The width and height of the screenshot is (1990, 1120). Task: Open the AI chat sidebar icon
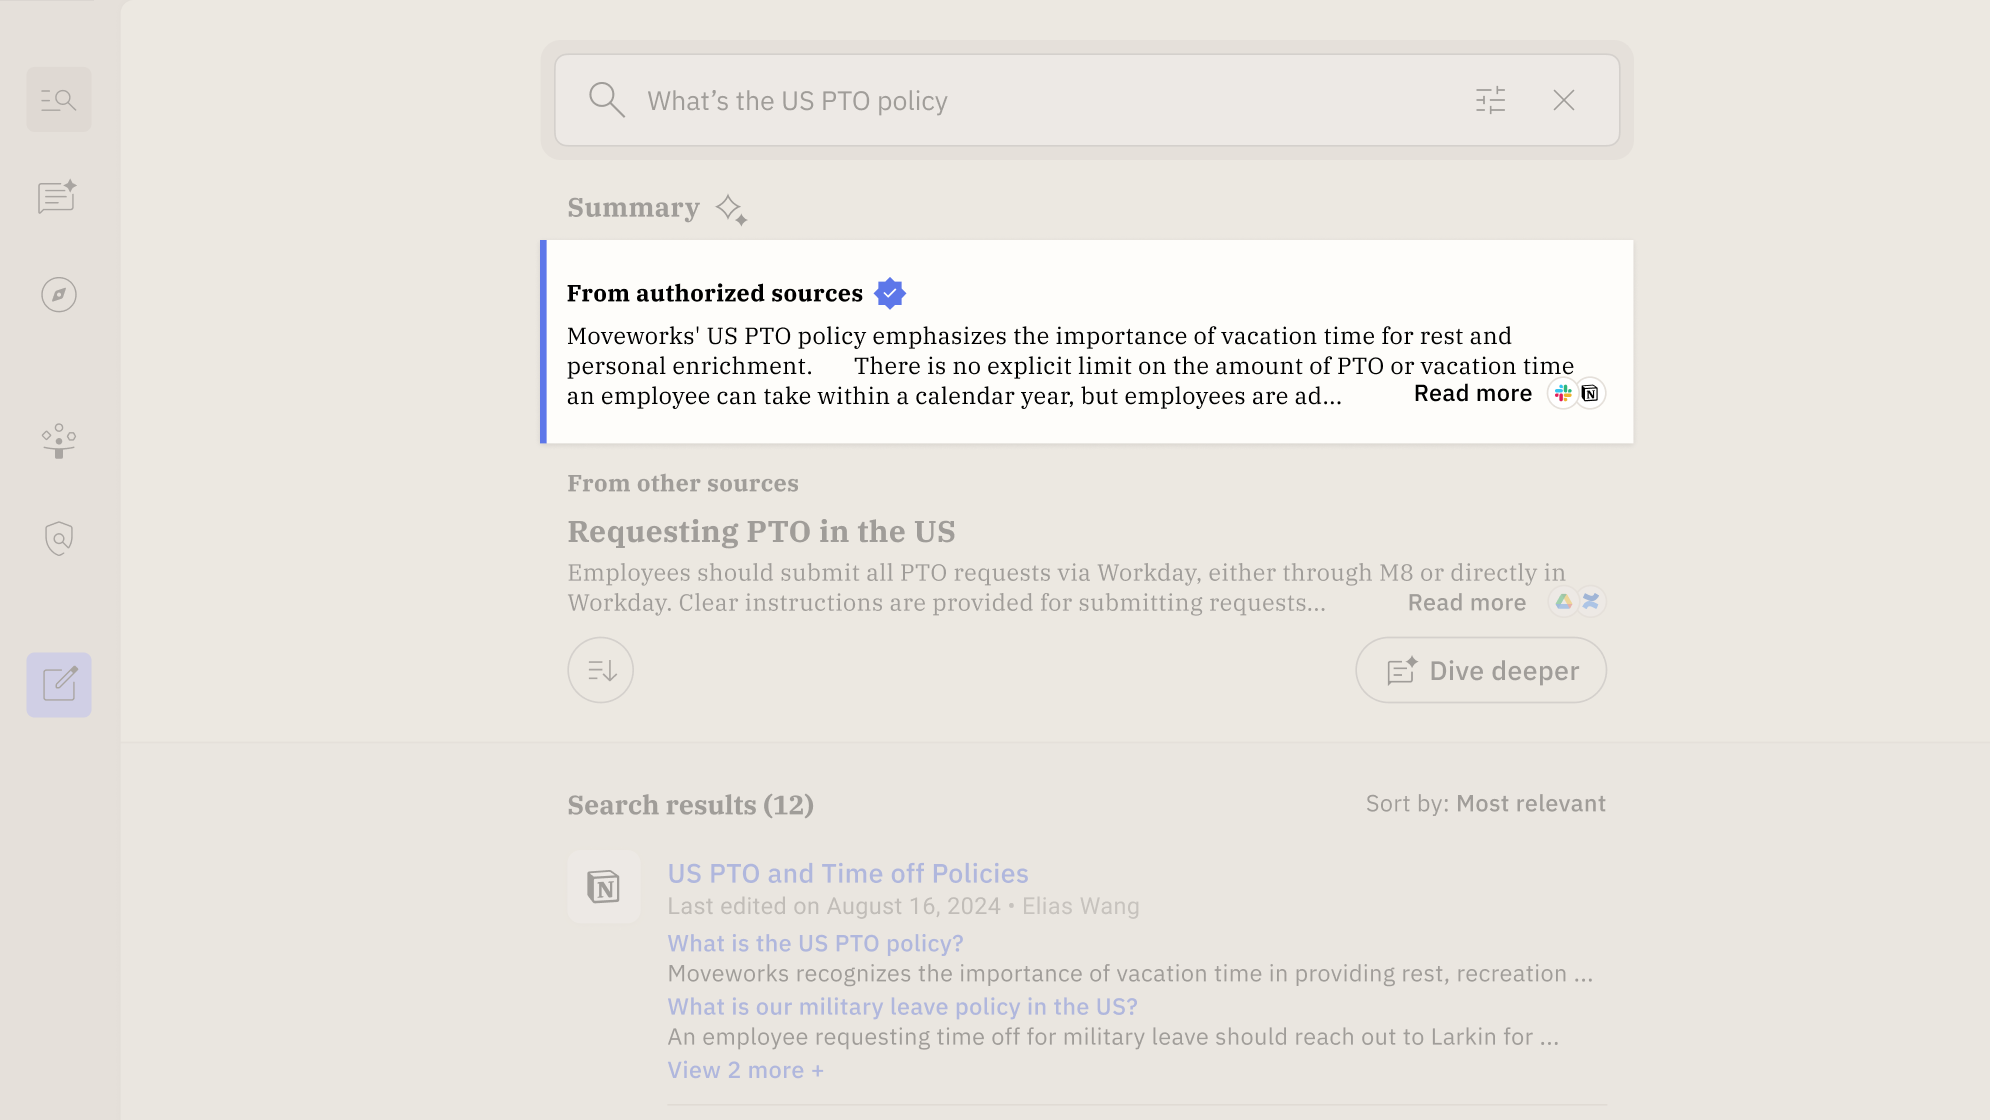pyautogui.click(x=58, y=197)
